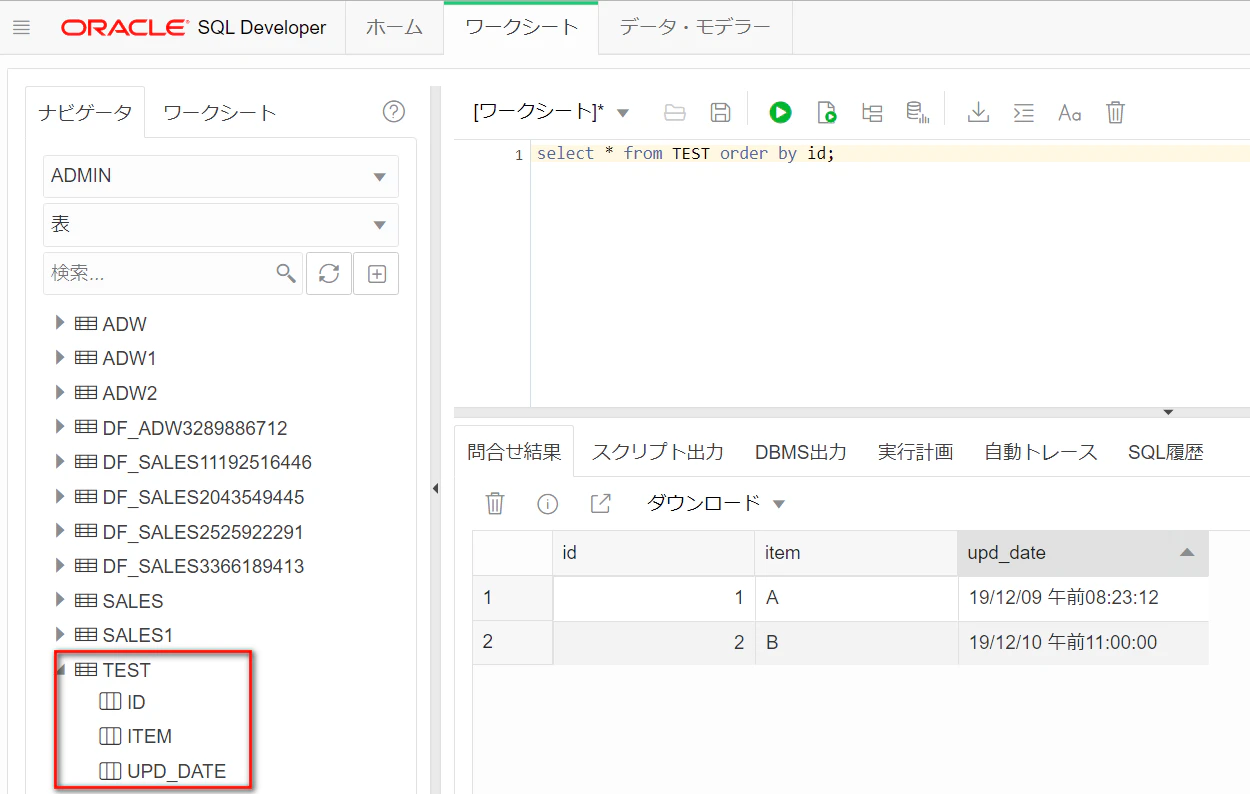Toggle text case with Aa icon
1250x794 pixels.
1069,113
